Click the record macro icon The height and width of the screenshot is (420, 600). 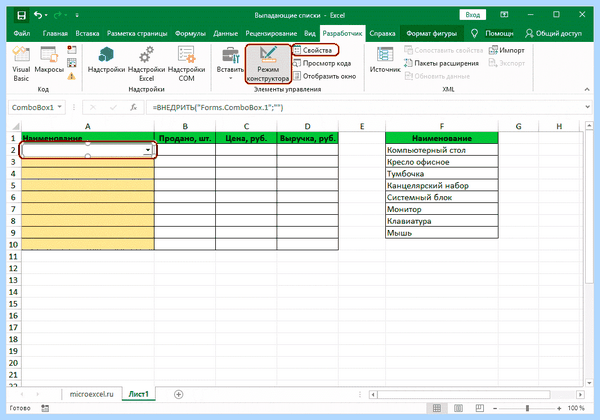click(x=72, y=49)
